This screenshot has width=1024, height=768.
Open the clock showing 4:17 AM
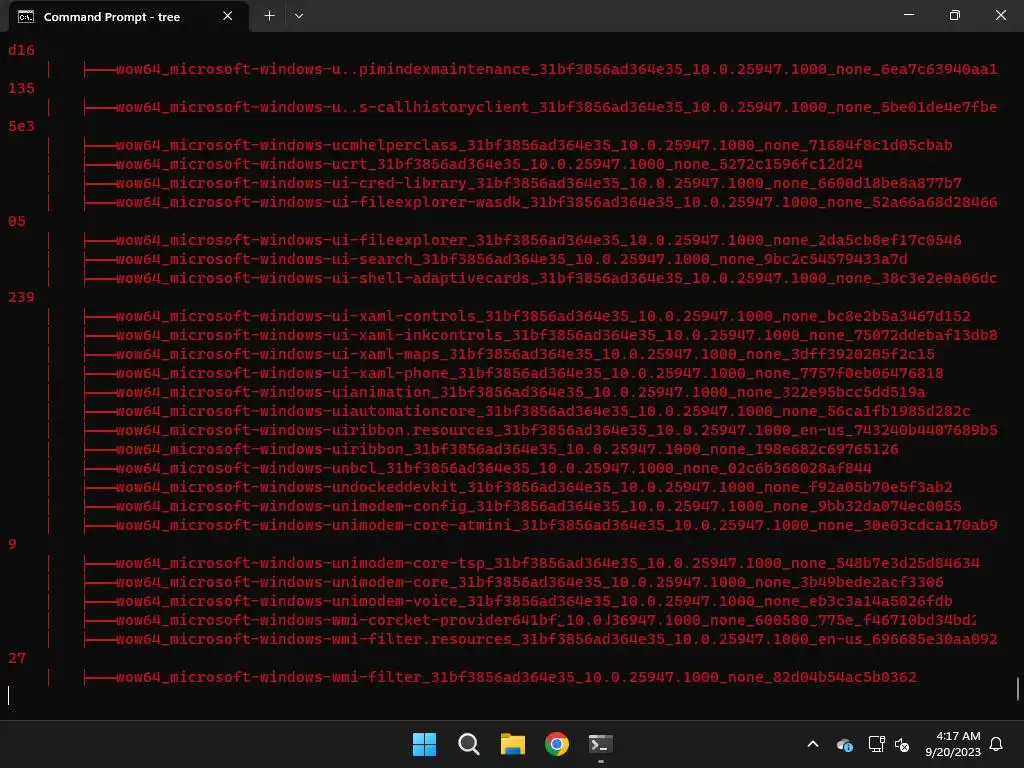tap(953, 744)
